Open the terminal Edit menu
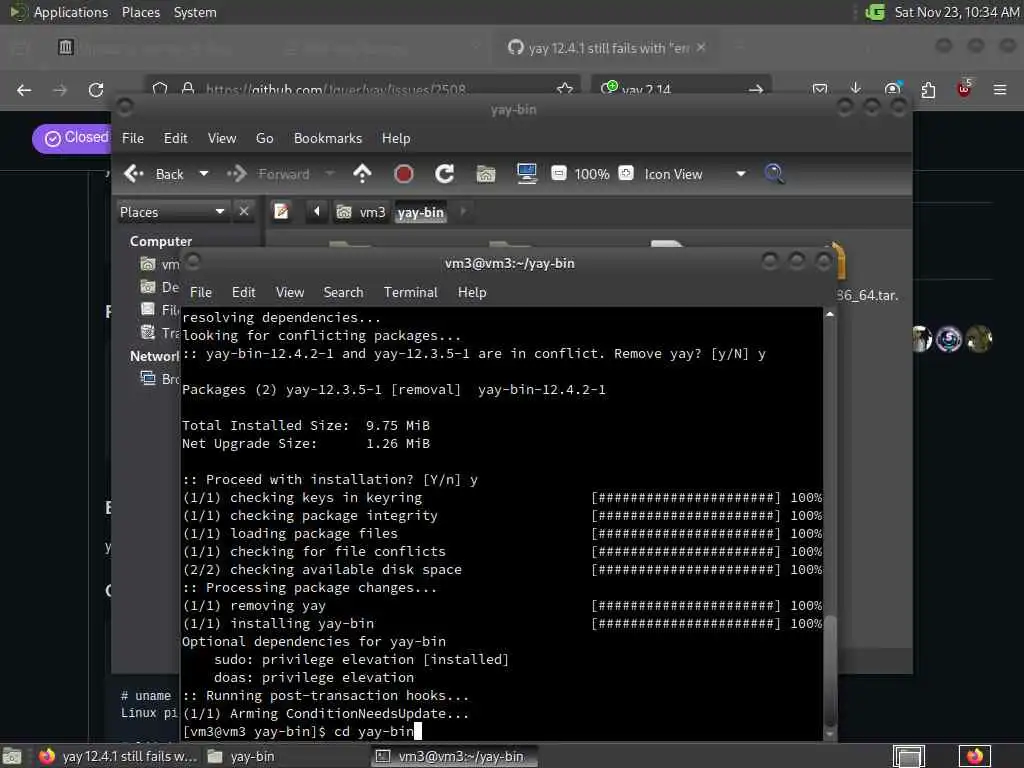This screenshot has width=1024, height=768. click(244, 293)
